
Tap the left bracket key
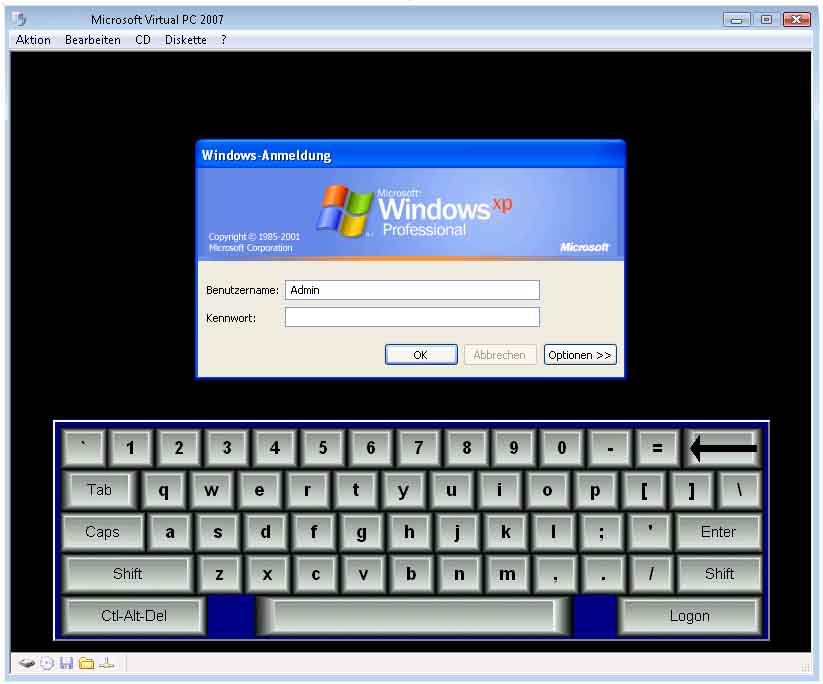coord(643,490)
